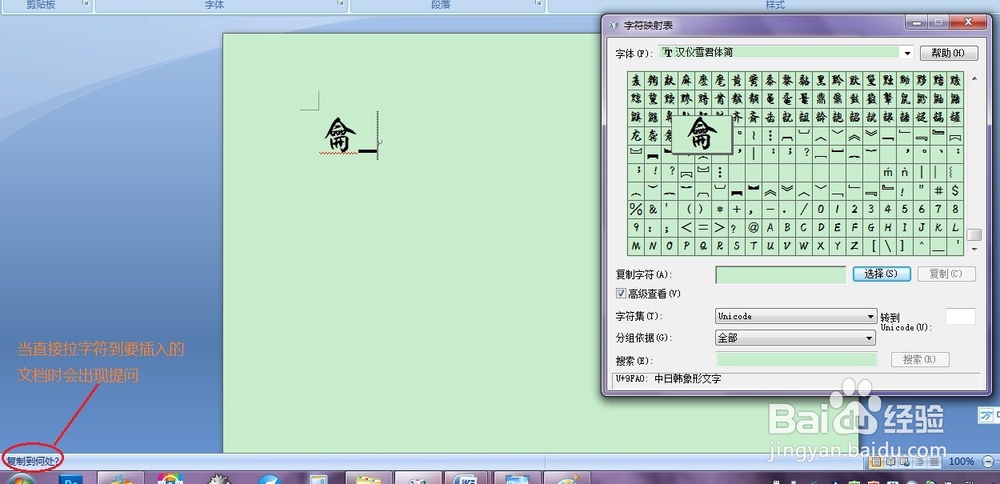The image size is (1000, 484).
Task: Switch to Draft view icon
Action: tap(934, 462)
